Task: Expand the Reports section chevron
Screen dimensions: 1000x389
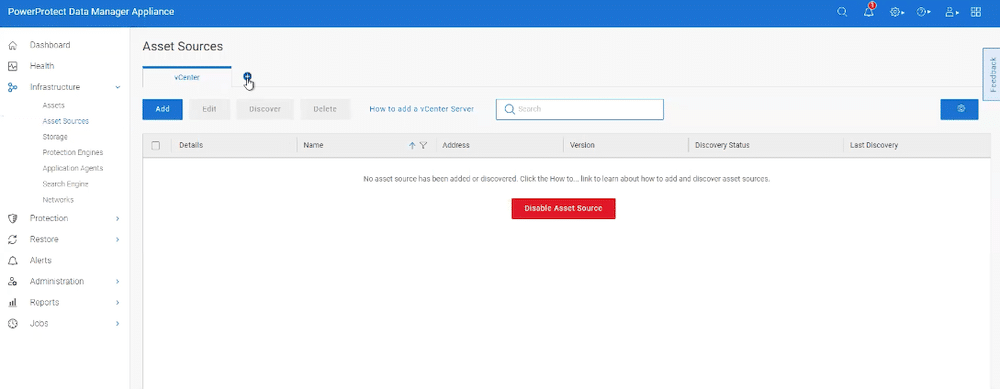Action: coord(117,303)
